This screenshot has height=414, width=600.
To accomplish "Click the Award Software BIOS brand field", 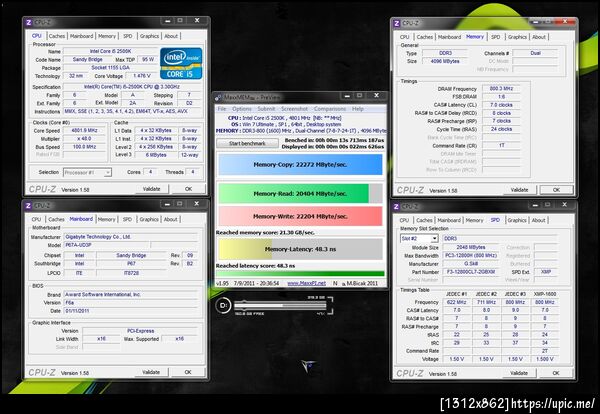I will coord(130,295).
